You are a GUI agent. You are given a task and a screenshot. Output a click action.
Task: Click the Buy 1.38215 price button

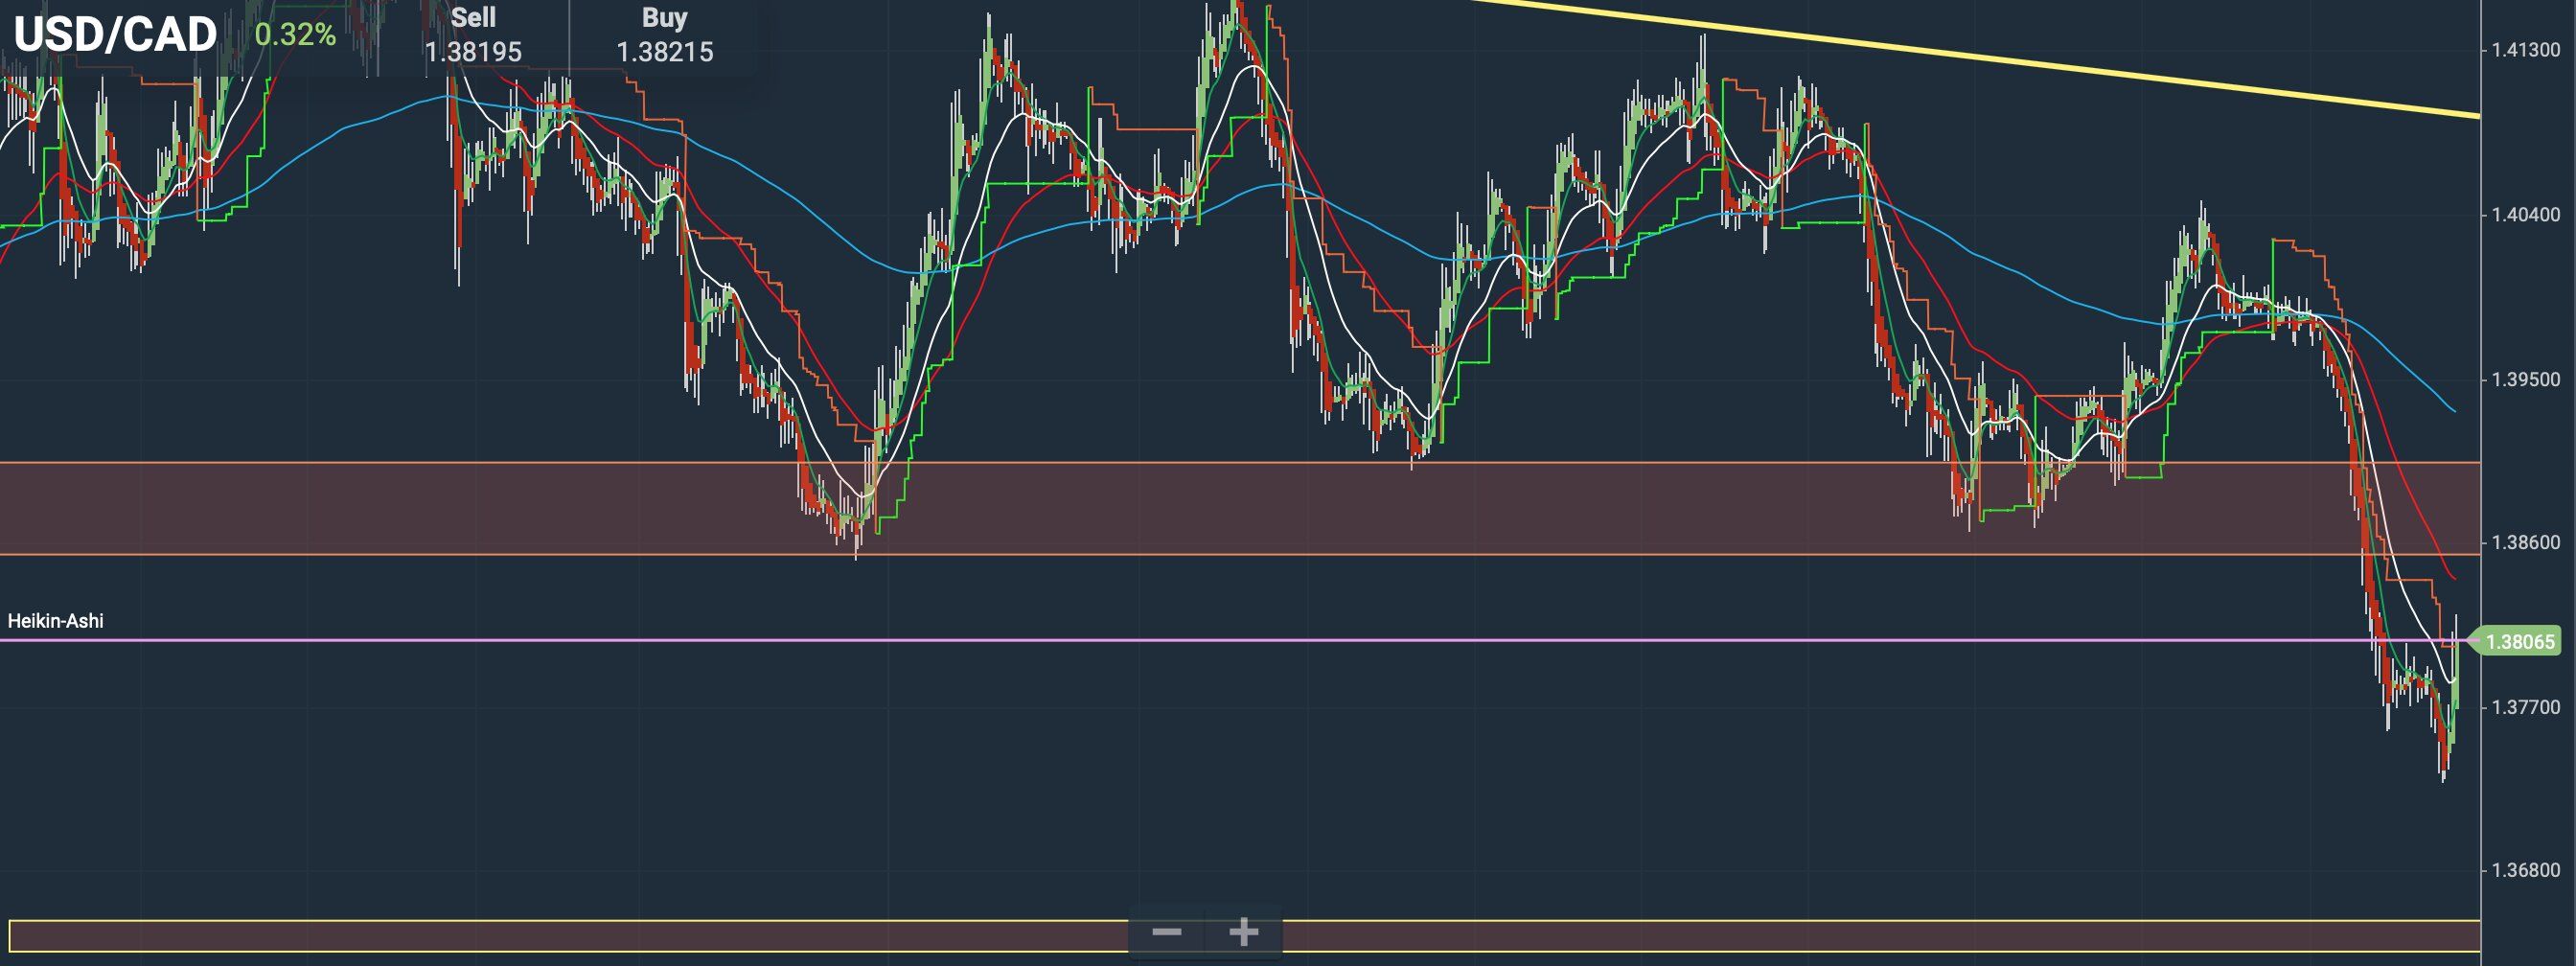pyautogui.click(x=664, y=35)
